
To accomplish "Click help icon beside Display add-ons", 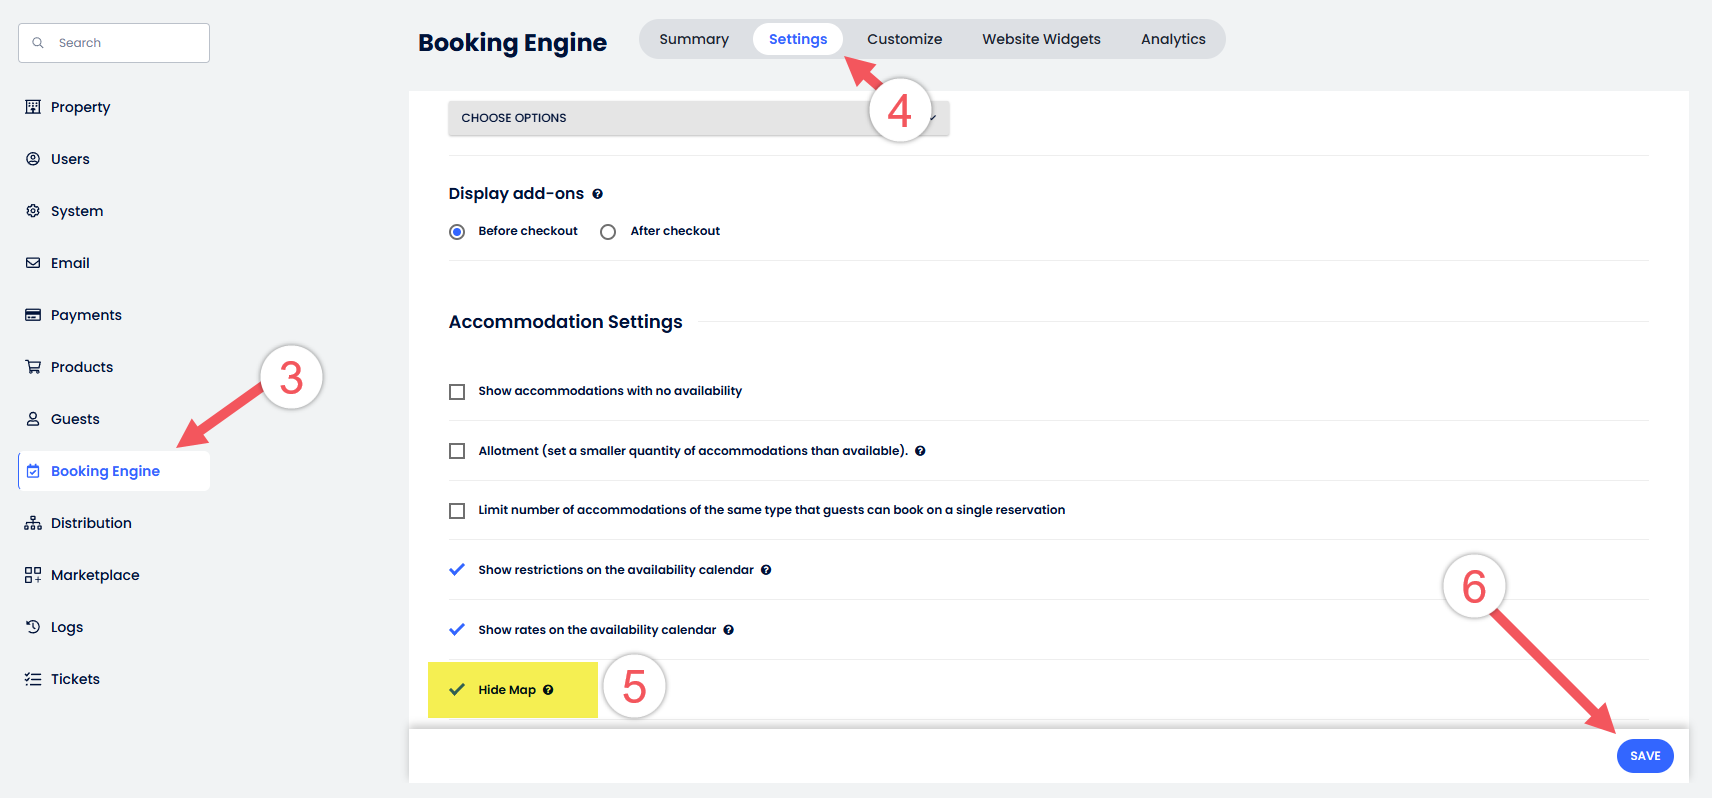I will [597, 194].
